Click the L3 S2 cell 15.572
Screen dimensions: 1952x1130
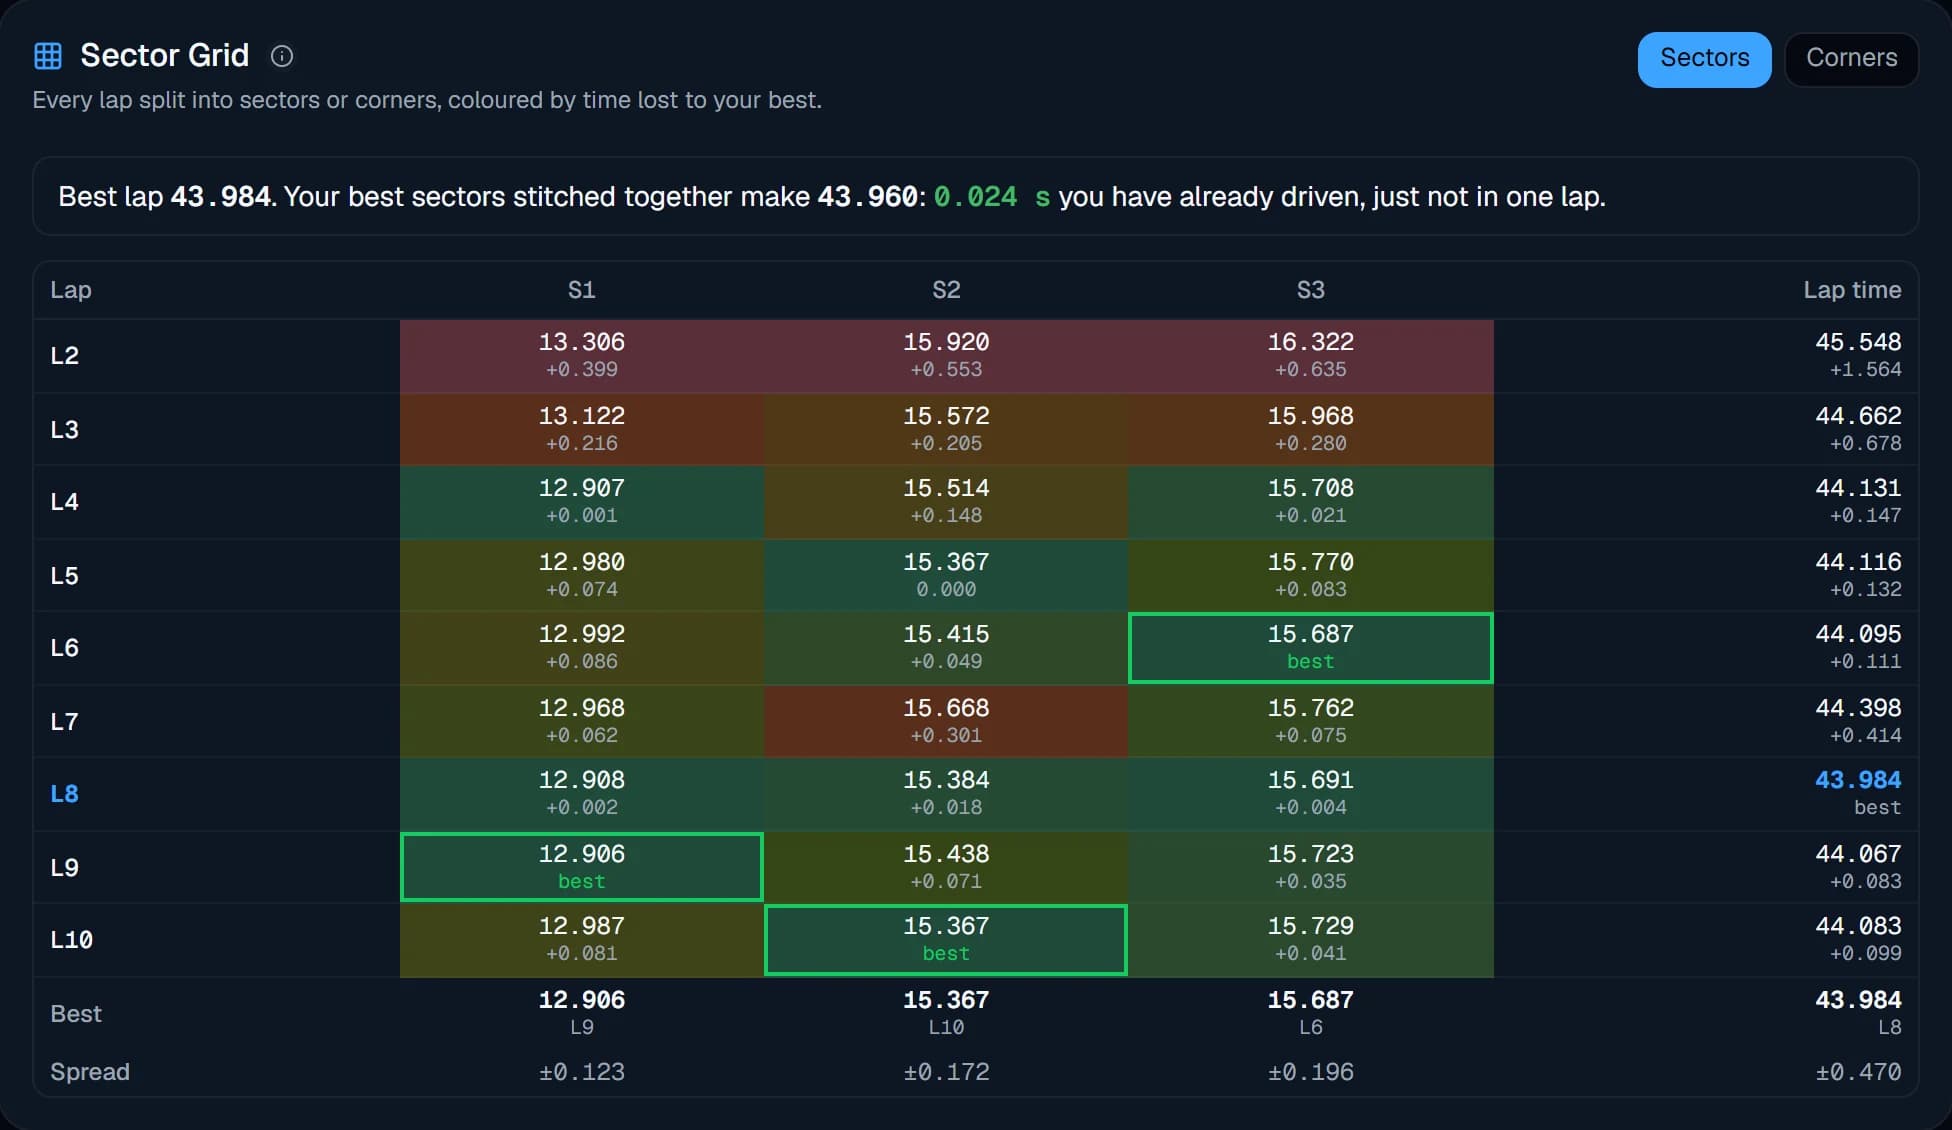(x=946, y=429)
